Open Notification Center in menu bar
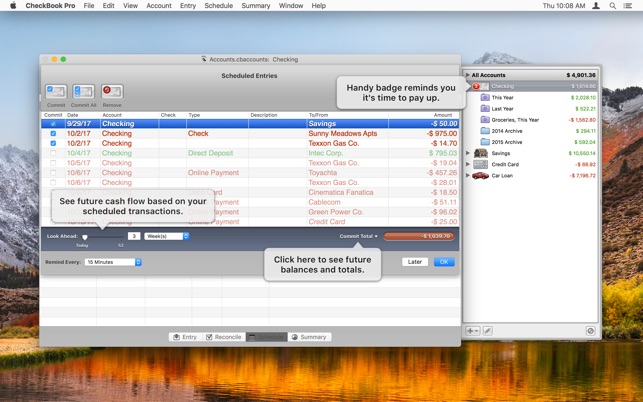The width and height of the screenshot is (643, 402). 628,6
